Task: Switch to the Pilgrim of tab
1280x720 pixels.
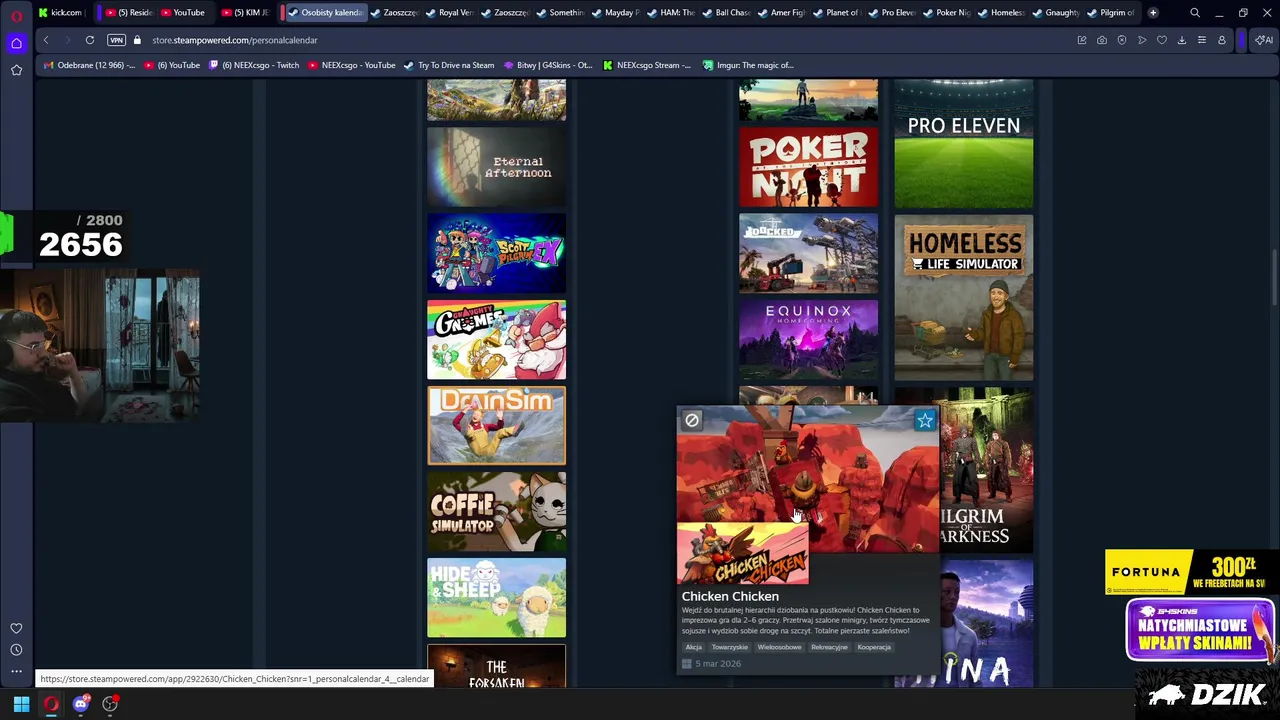Action: [x=1113, y=13]
